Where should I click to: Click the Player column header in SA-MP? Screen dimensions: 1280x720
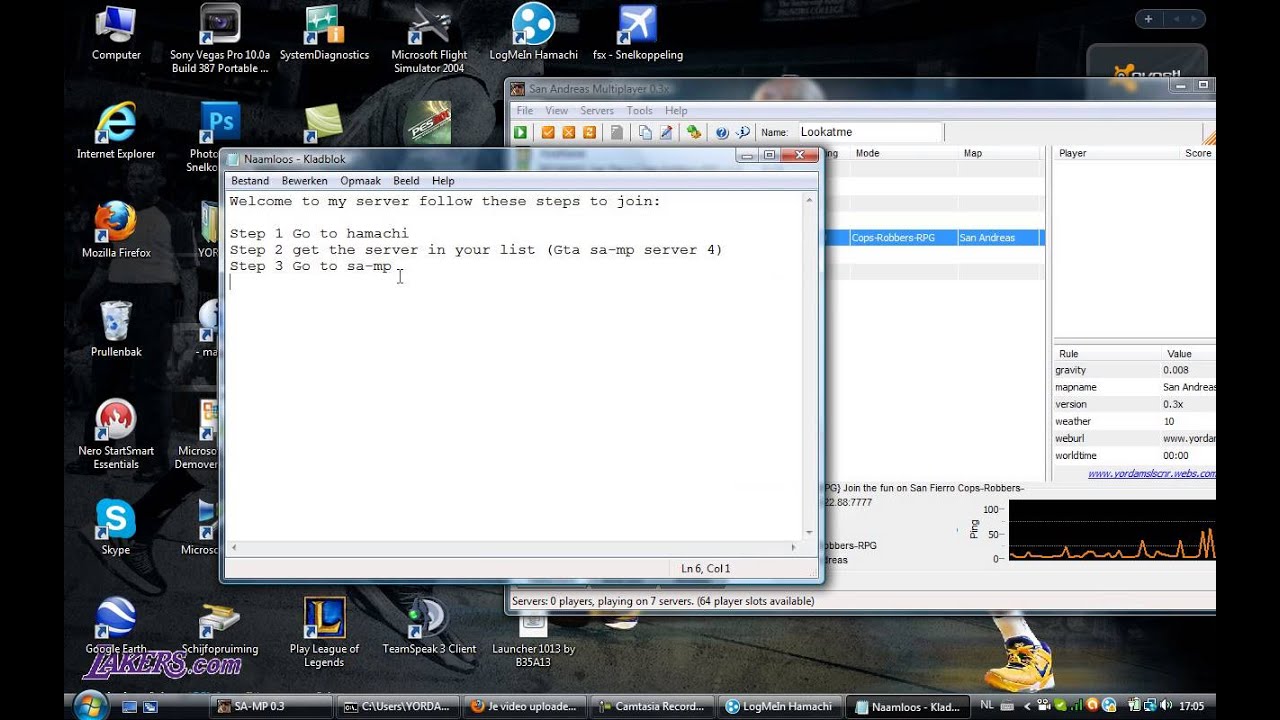(x=1116, y=153)
